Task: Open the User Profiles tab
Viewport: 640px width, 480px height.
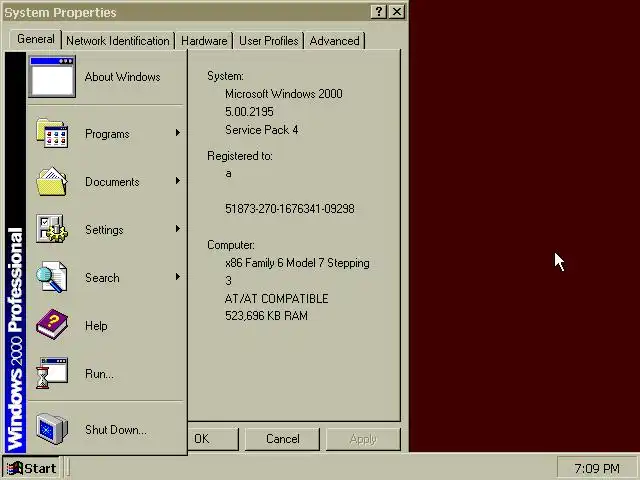Action: click(269, 41)
